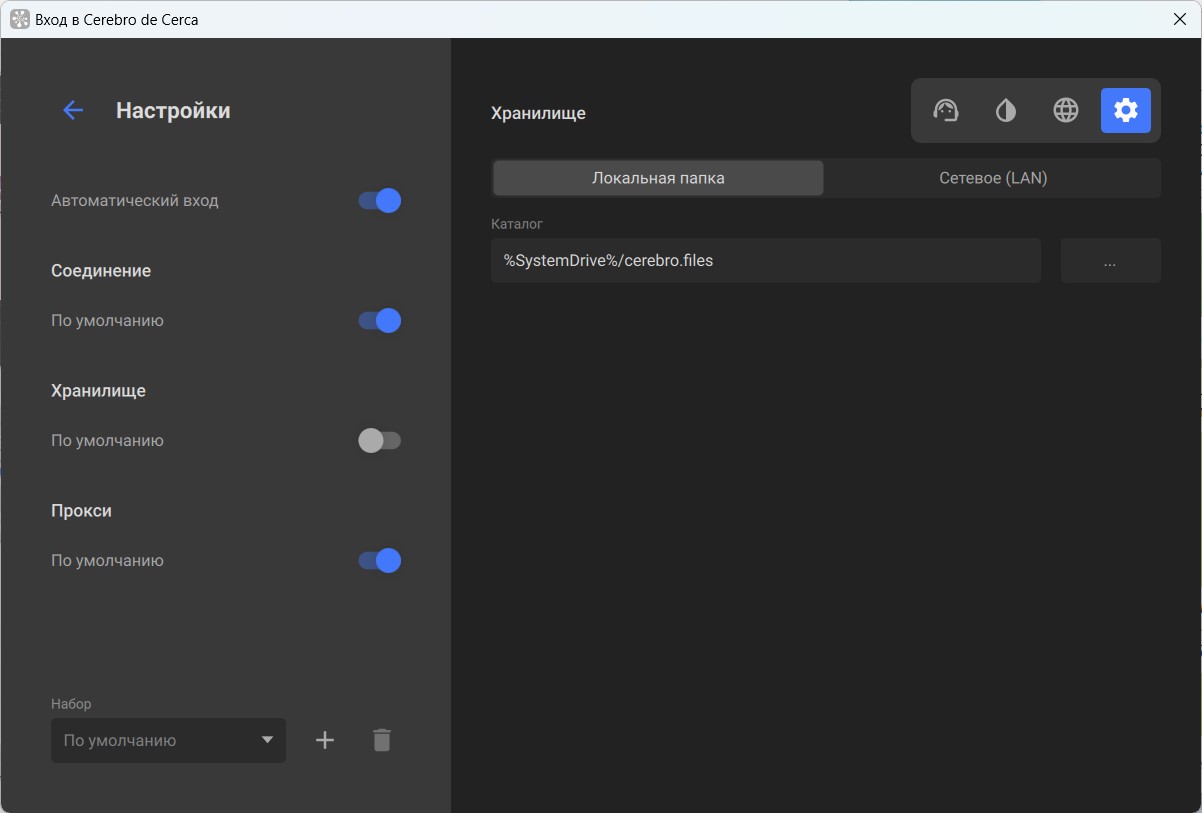
Task: Browse for folder with the ... button
Action: (1110, 260)
